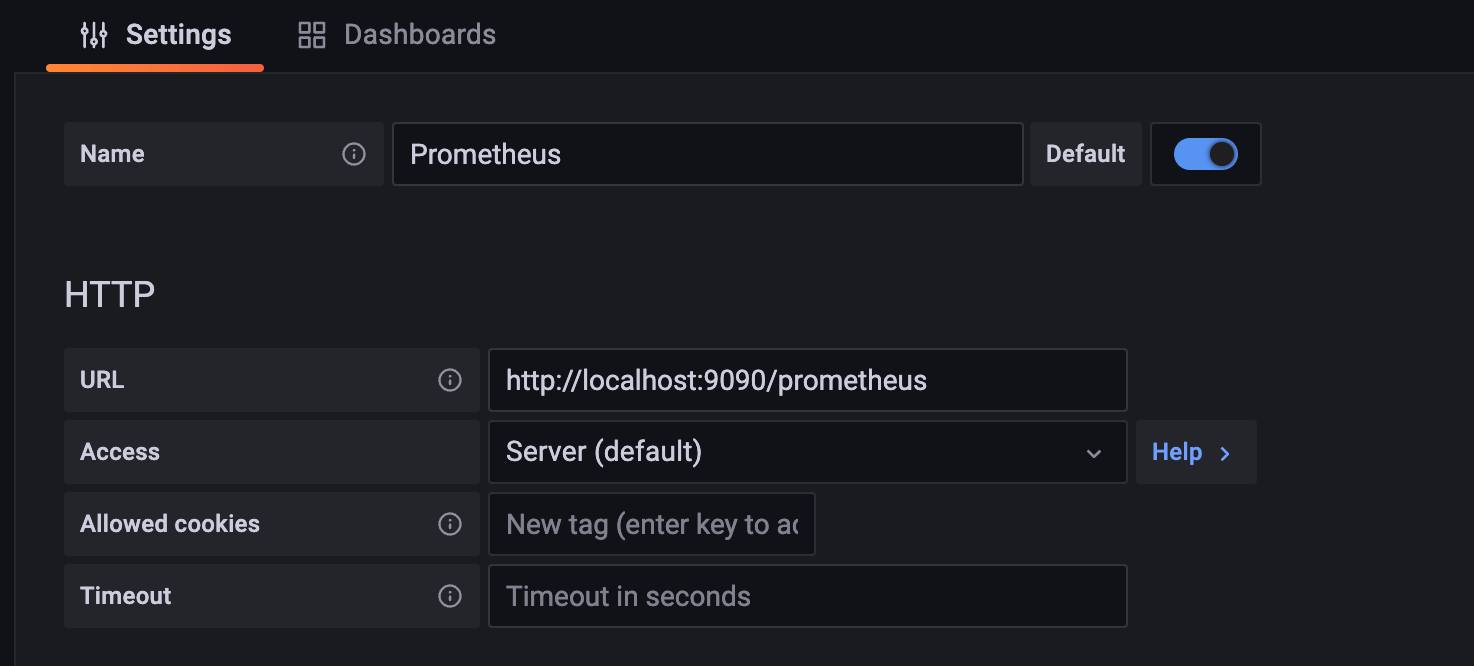
Task: Click the chevron inside the Access selector
Action: (1093, 452)
